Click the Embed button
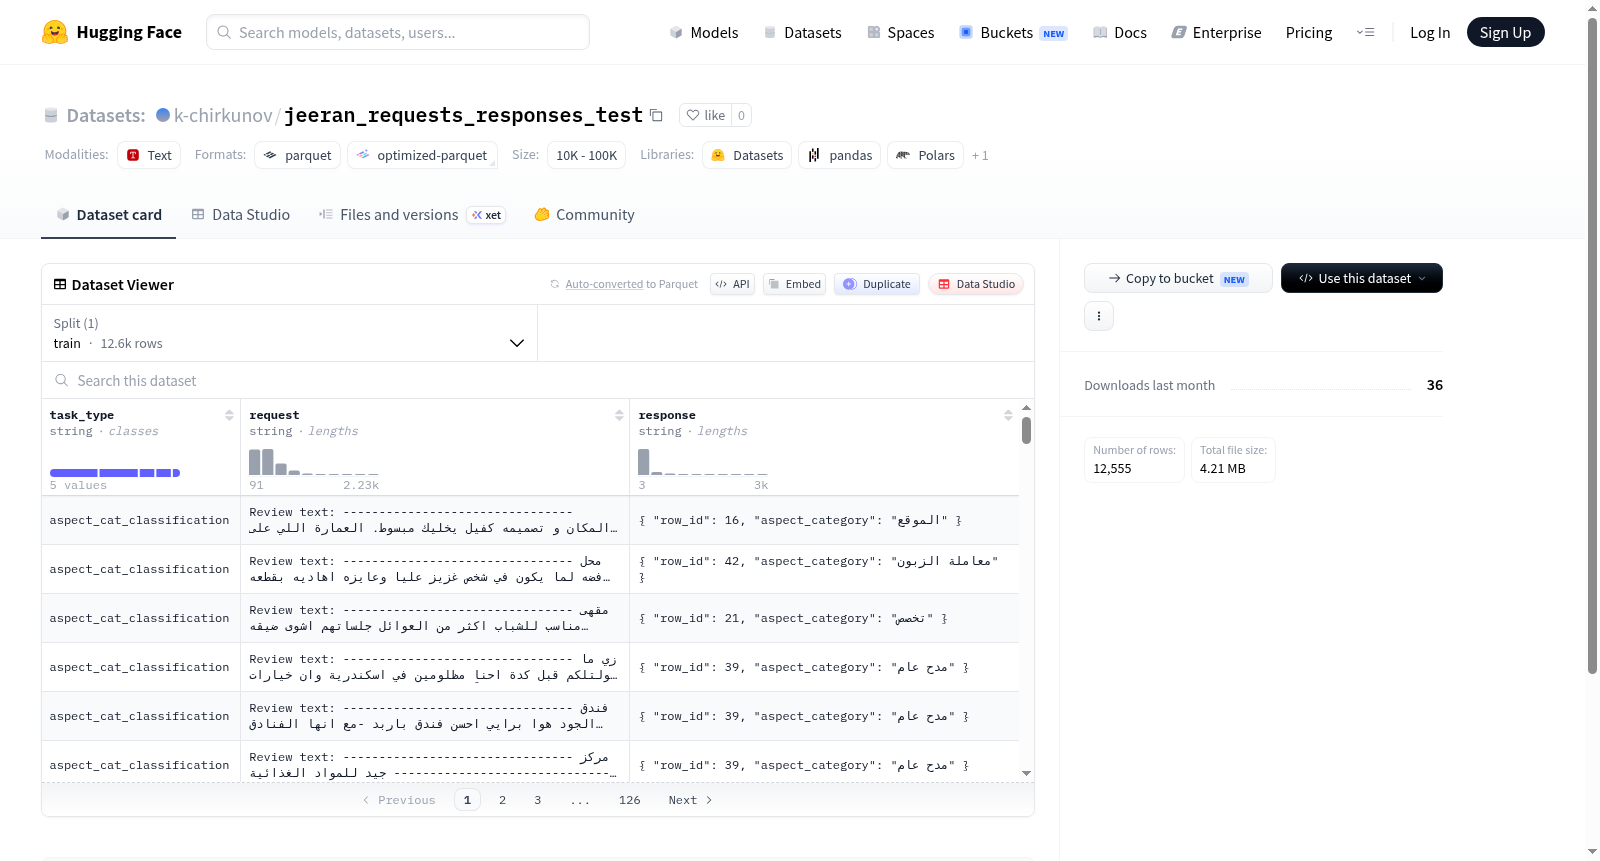 795,284
